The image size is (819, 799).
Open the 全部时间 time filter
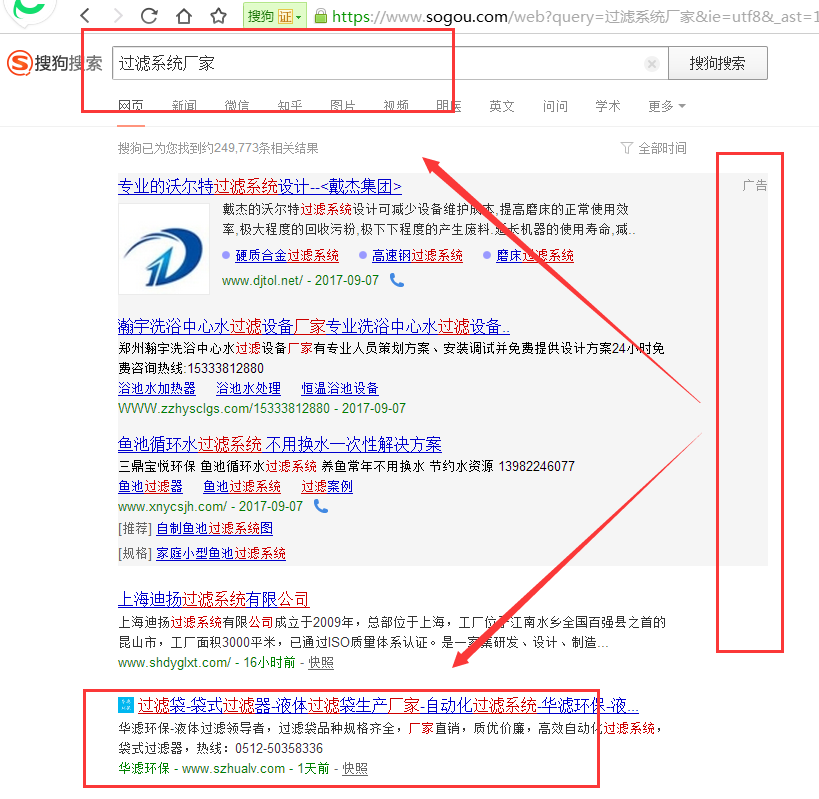point(654,148)
